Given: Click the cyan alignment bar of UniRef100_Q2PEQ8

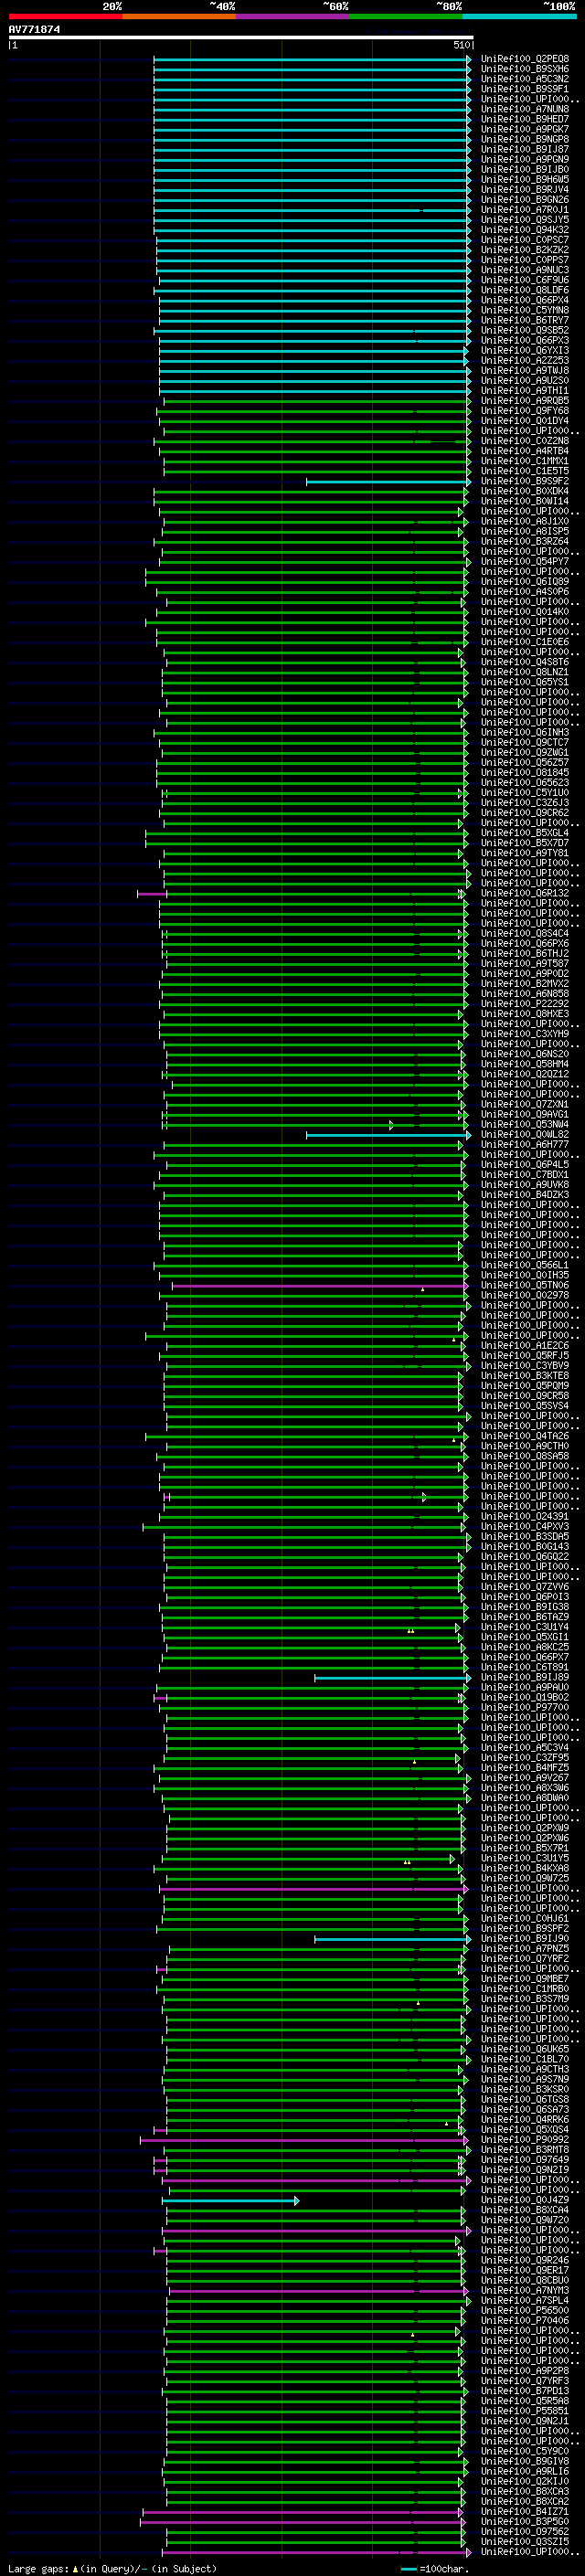Looking at the screenshot, I should pos(311,59).
